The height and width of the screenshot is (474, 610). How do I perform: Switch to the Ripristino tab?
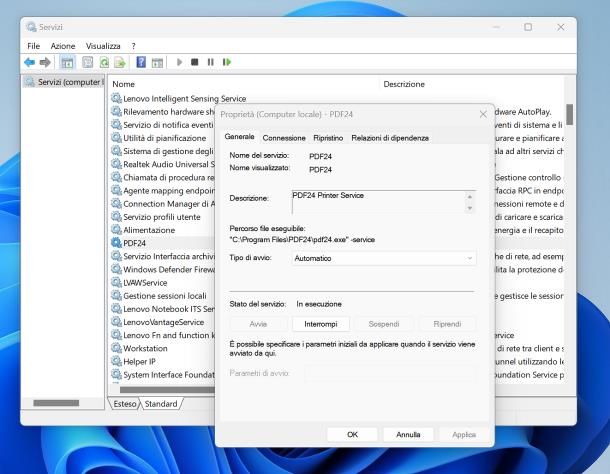pyautogui.click(x=328, y=138)
